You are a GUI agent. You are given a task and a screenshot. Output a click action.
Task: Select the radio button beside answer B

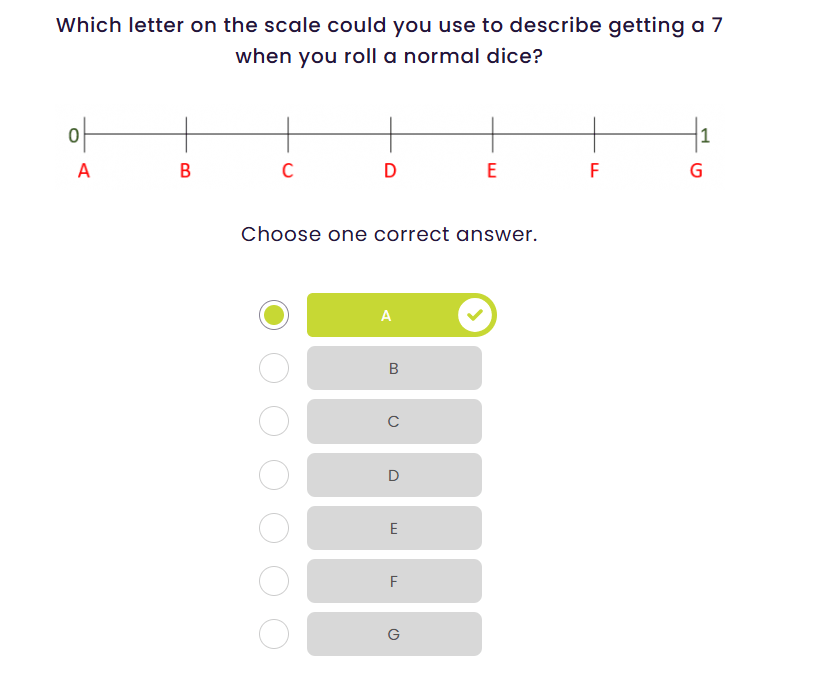point(274,368)
